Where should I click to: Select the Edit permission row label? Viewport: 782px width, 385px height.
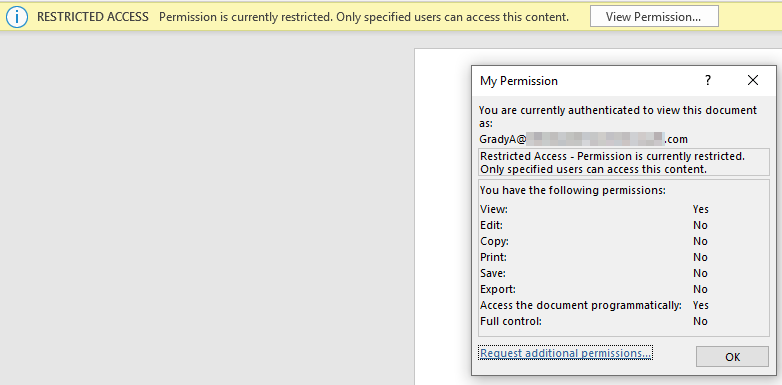[491, 225]
